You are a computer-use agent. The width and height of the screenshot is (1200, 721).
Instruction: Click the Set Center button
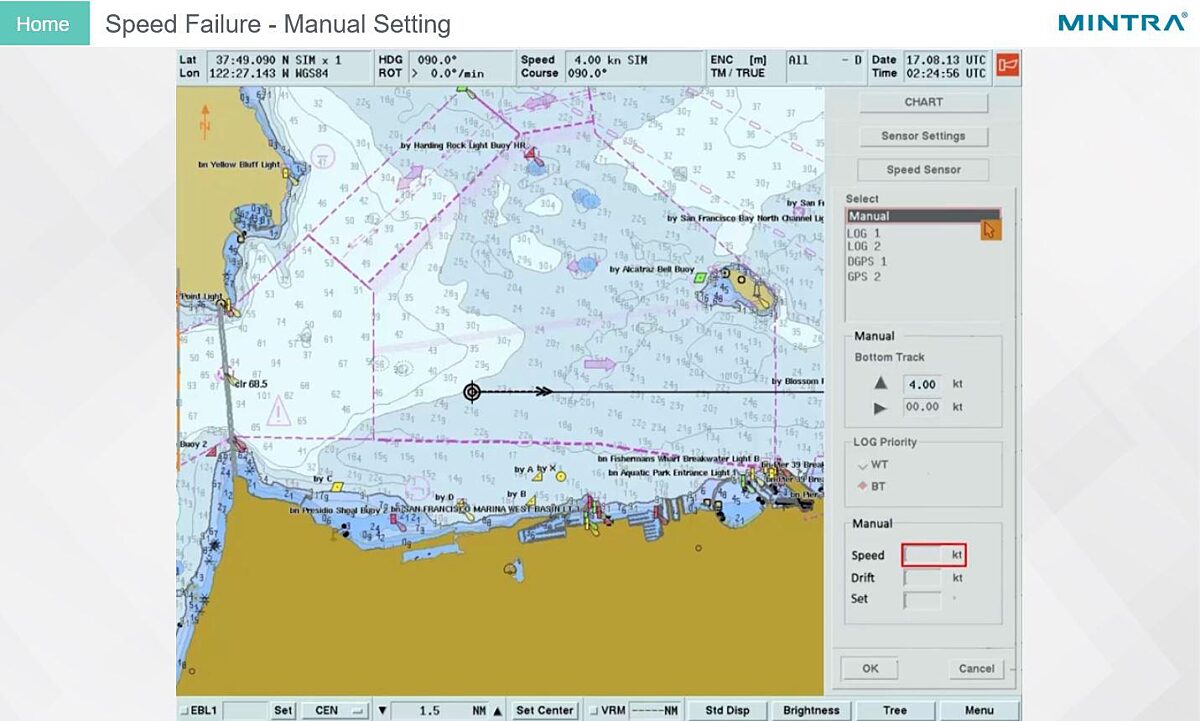pyautogui.click(x=545, y=711)
